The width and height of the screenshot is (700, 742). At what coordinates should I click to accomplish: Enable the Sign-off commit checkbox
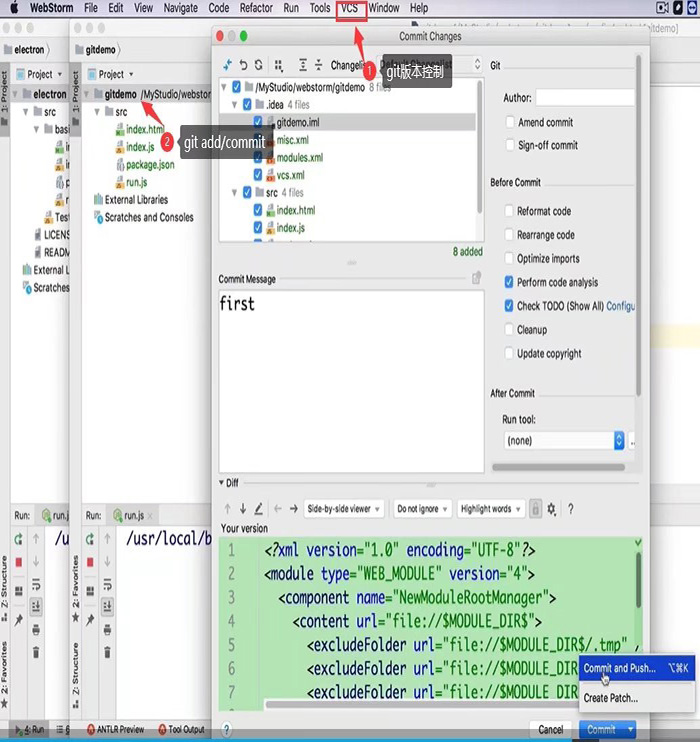coord(510,145)
